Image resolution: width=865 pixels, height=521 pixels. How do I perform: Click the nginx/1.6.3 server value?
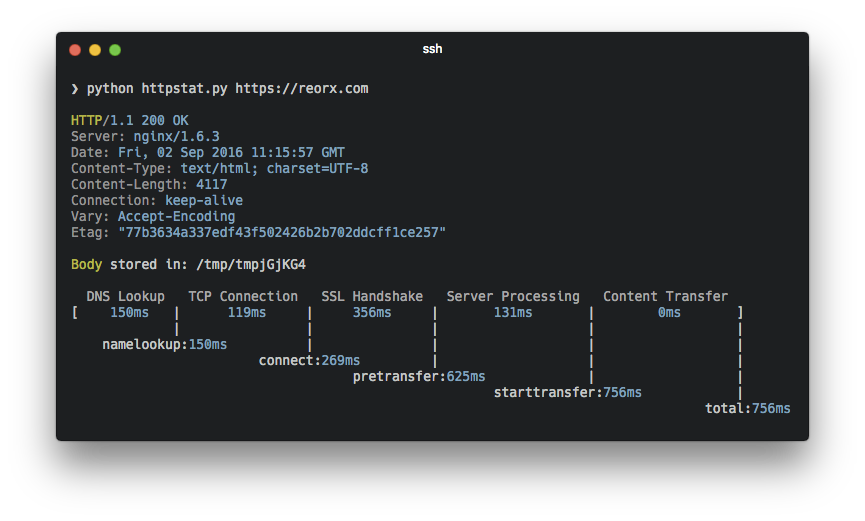pos(177,136)
